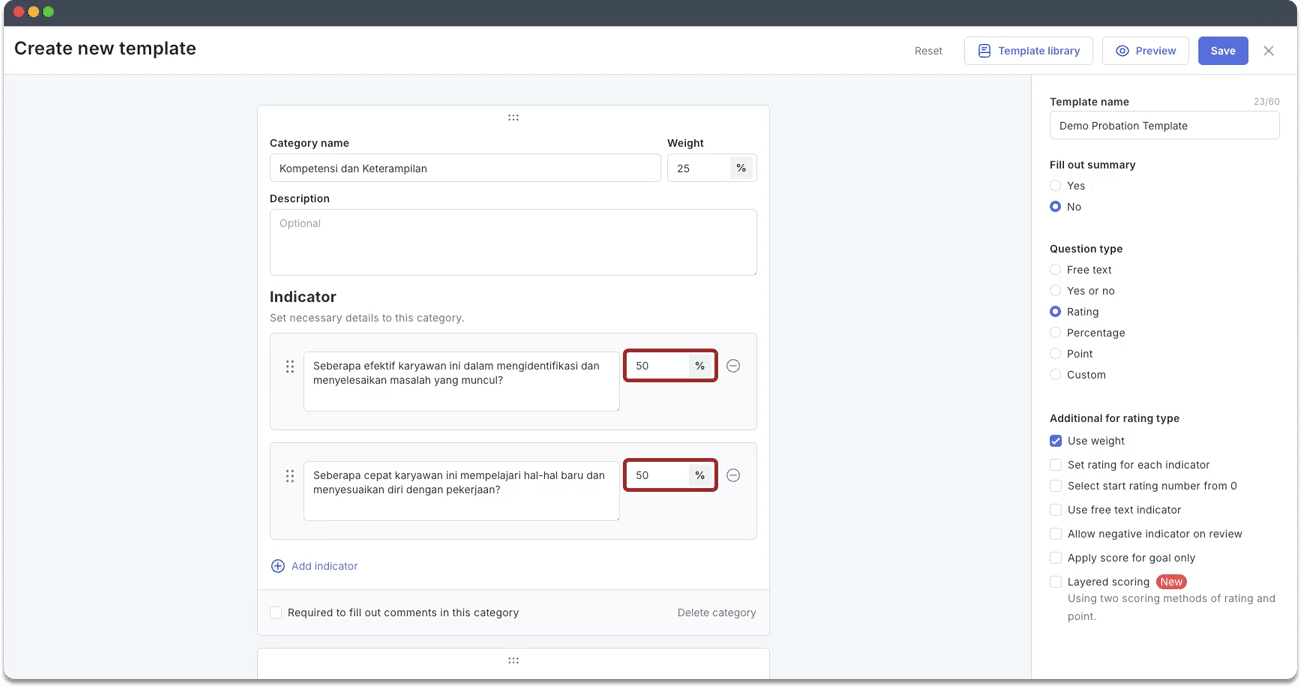Image resolution: width=1301 pixels, height=687 pixels.
Task: Grab the first indicator's drag handle
Action: 290,367
